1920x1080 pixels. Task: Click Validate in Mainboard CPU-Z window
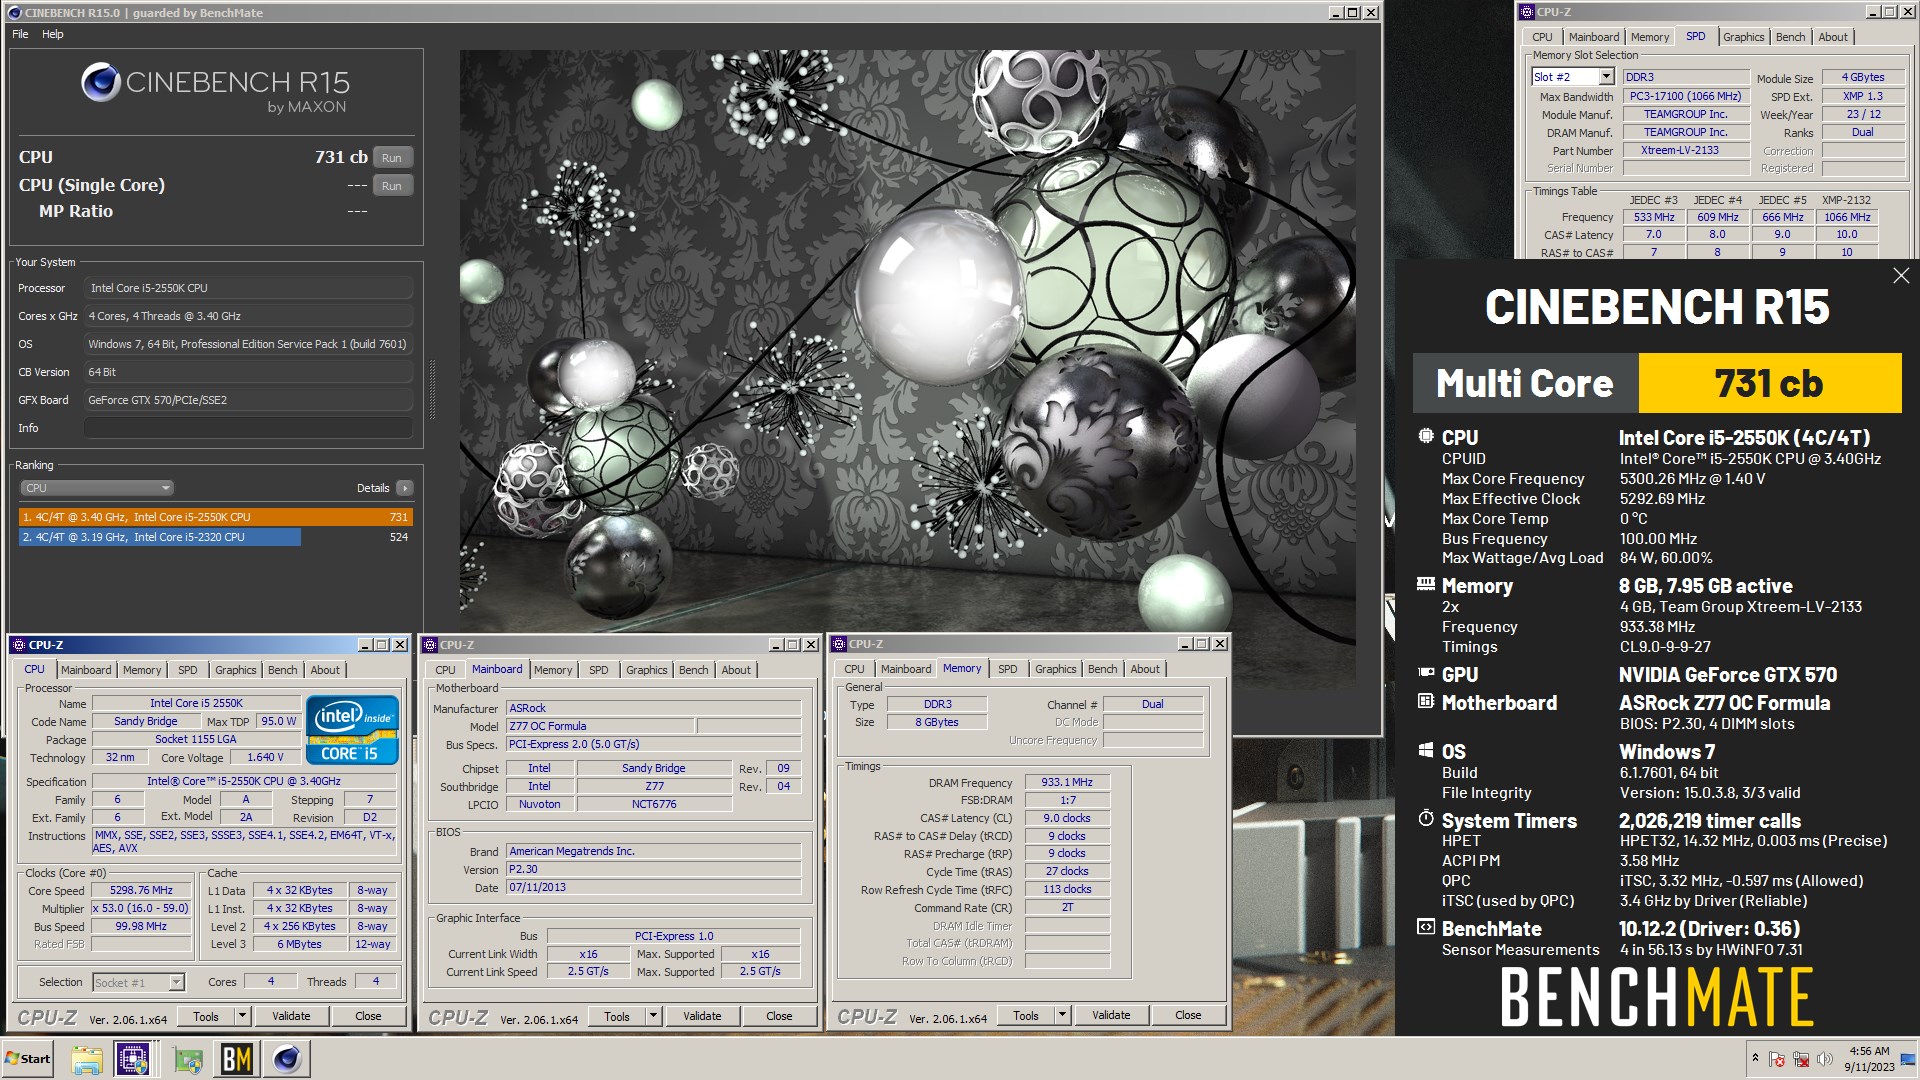point(702,1016)
